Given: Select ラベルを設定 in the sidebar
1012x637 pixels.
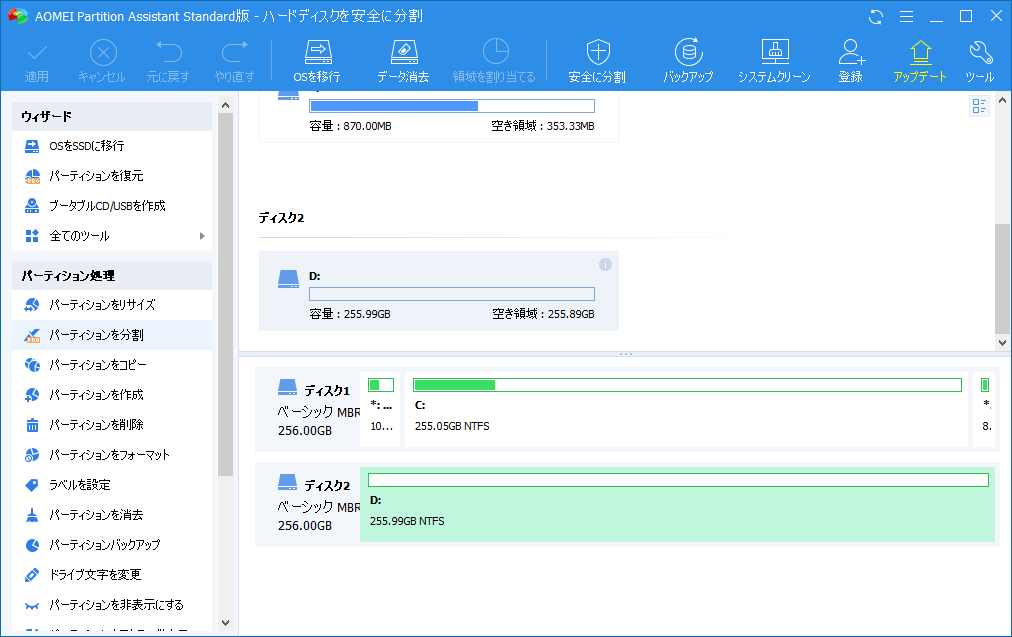Looking at the screenshot, I should click(x=112, y=485).
